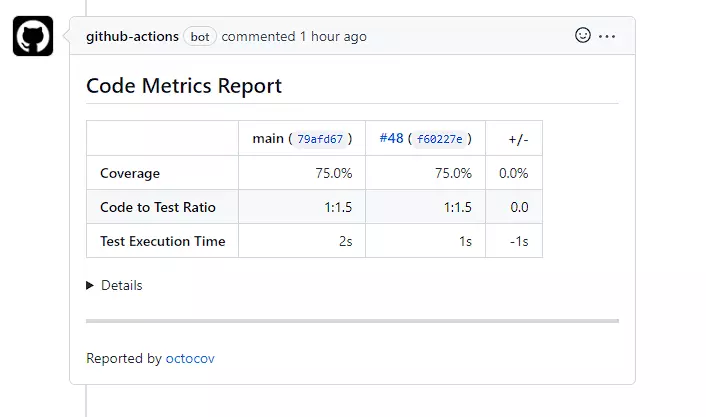
Task: Select the Code to Test Ratio row label
Action: point(157,207)
